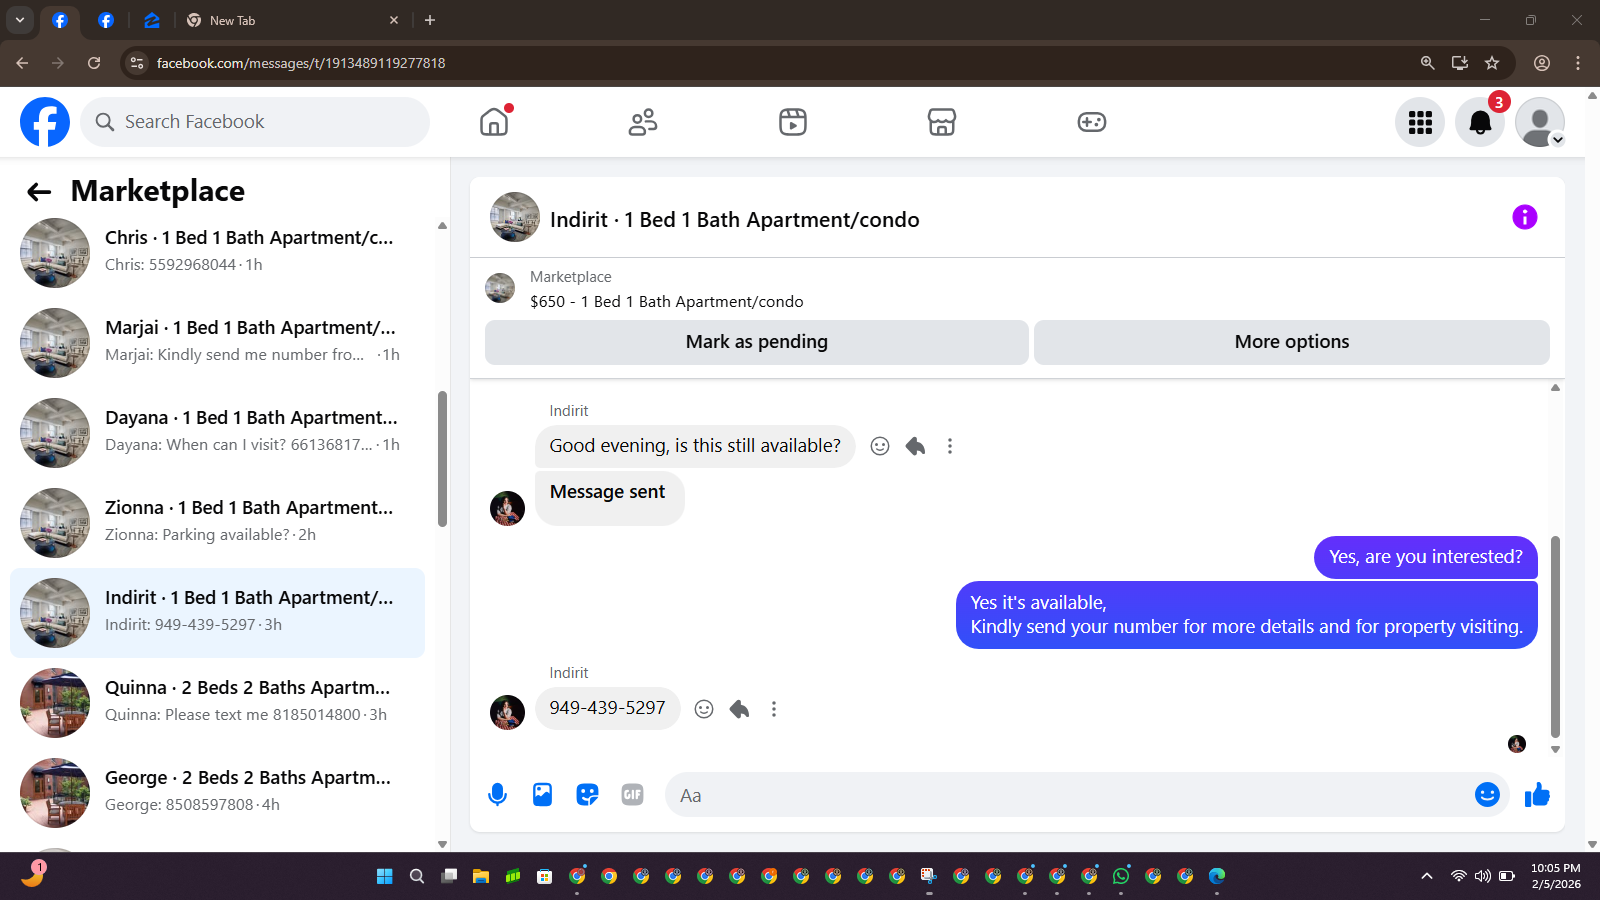Image resolution: width=1600 pixels, height=900 pixels.
Task: Attach a photo with image icon
Action: pyautogui.click(x=542, y=795)
